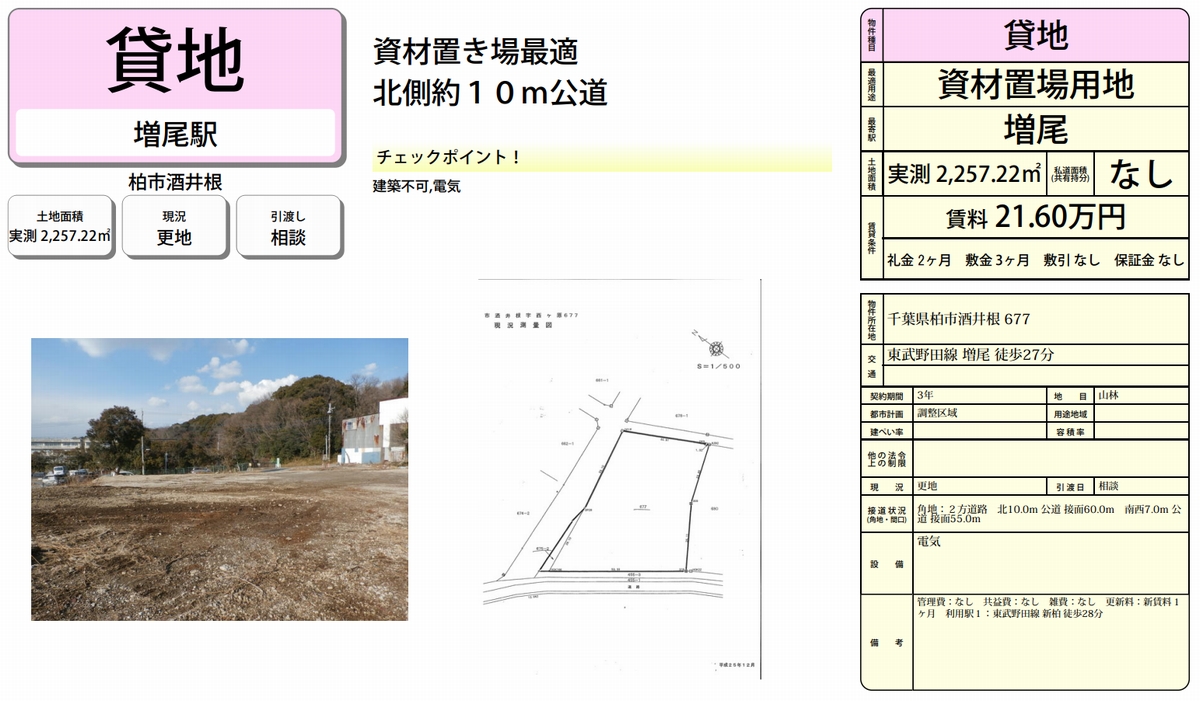Select the 物件所在地 label
The image size is (1200, 701).
pyautogui.click(x=872, y=320)
